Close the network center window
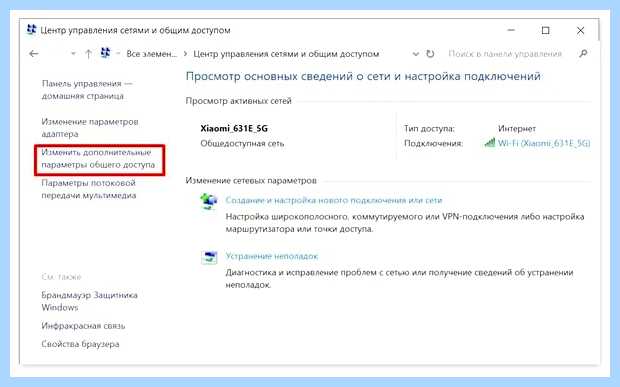This screenshot has width=620, height=387. (580, 30)
